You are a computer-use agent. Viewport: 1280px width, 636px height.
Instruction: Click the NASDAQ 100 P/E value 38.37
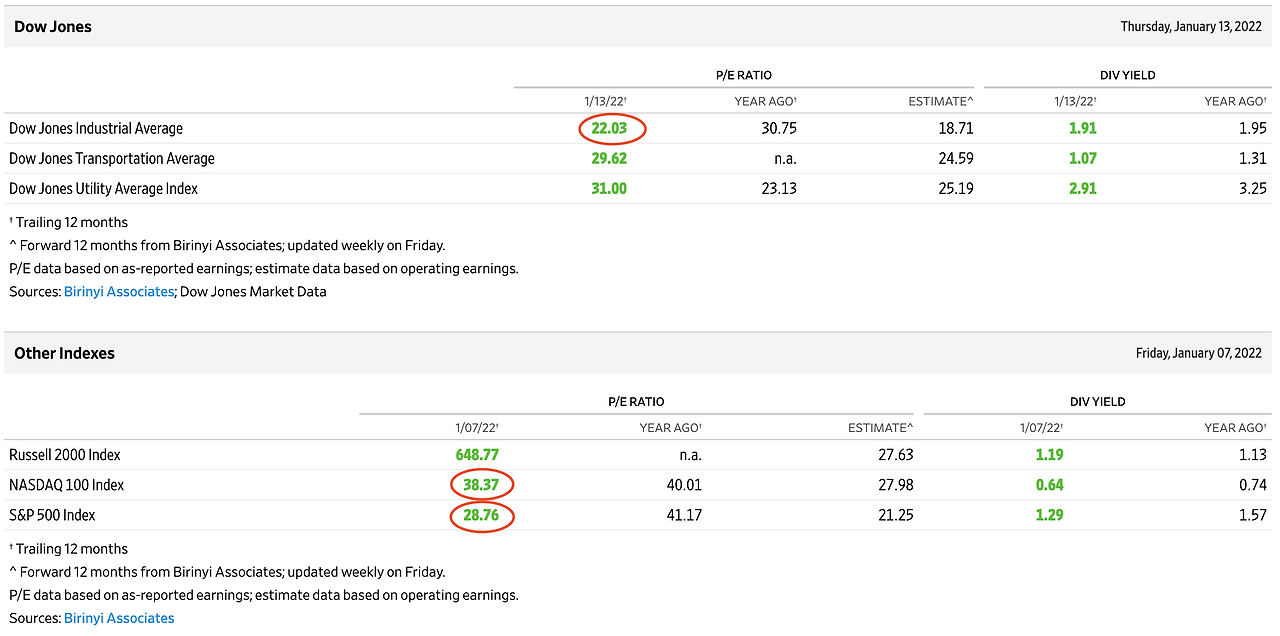(481, 484)
